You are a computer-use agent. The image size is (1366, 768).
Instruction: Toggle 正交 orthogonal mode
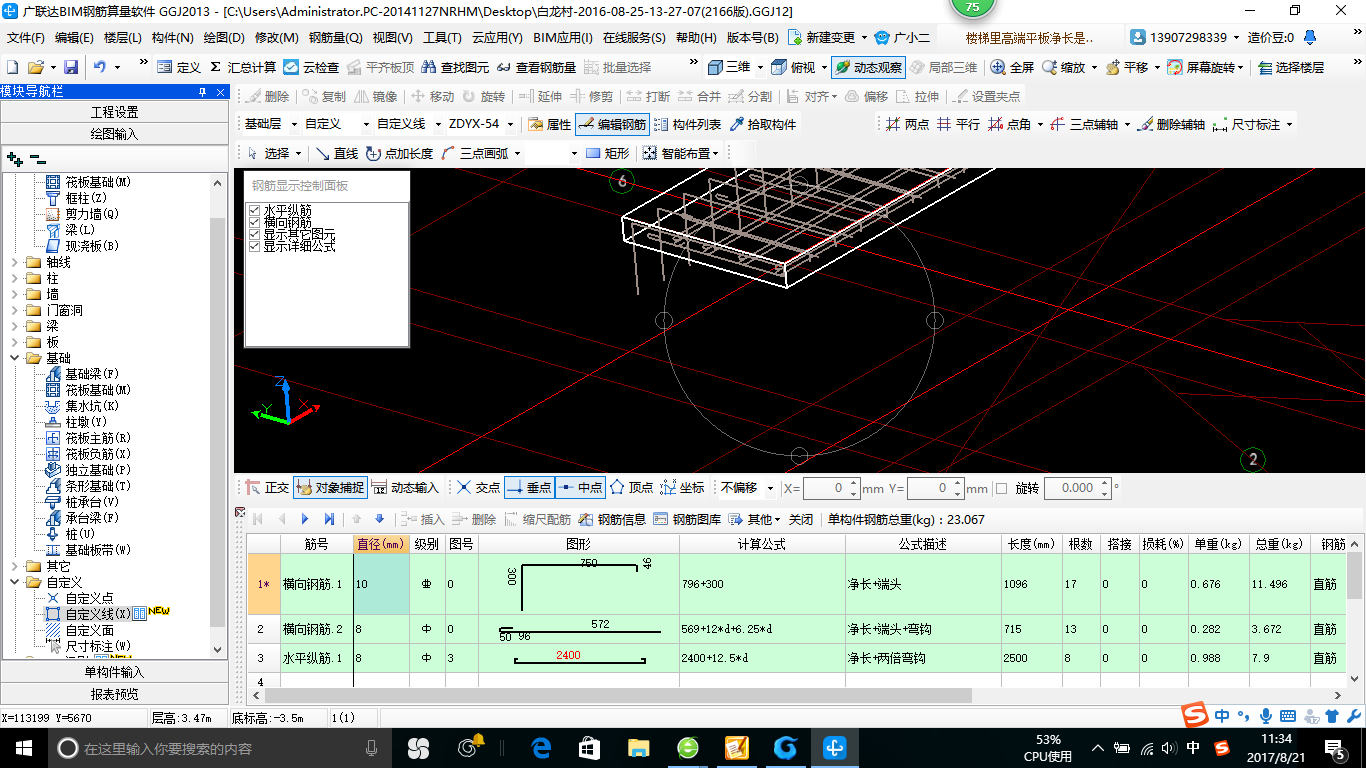tap(267, 488)
